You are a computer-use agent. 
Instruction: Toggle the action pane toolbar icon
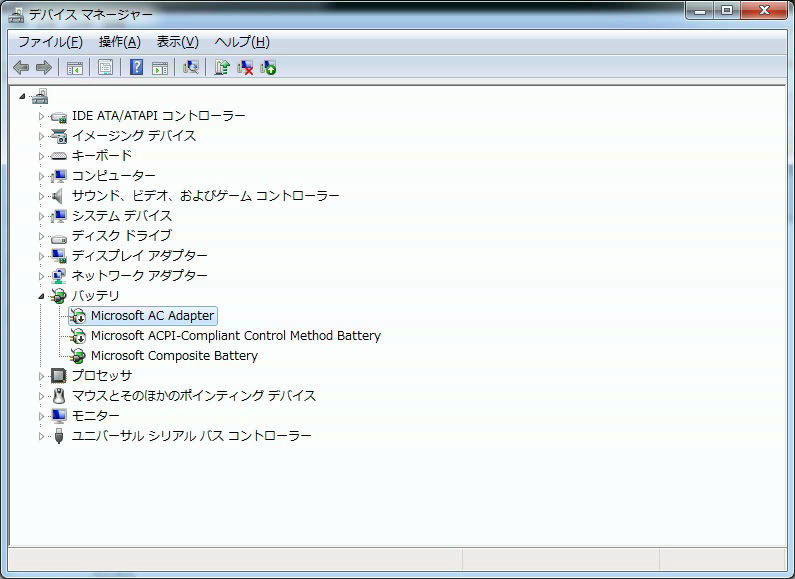point(160,67)
